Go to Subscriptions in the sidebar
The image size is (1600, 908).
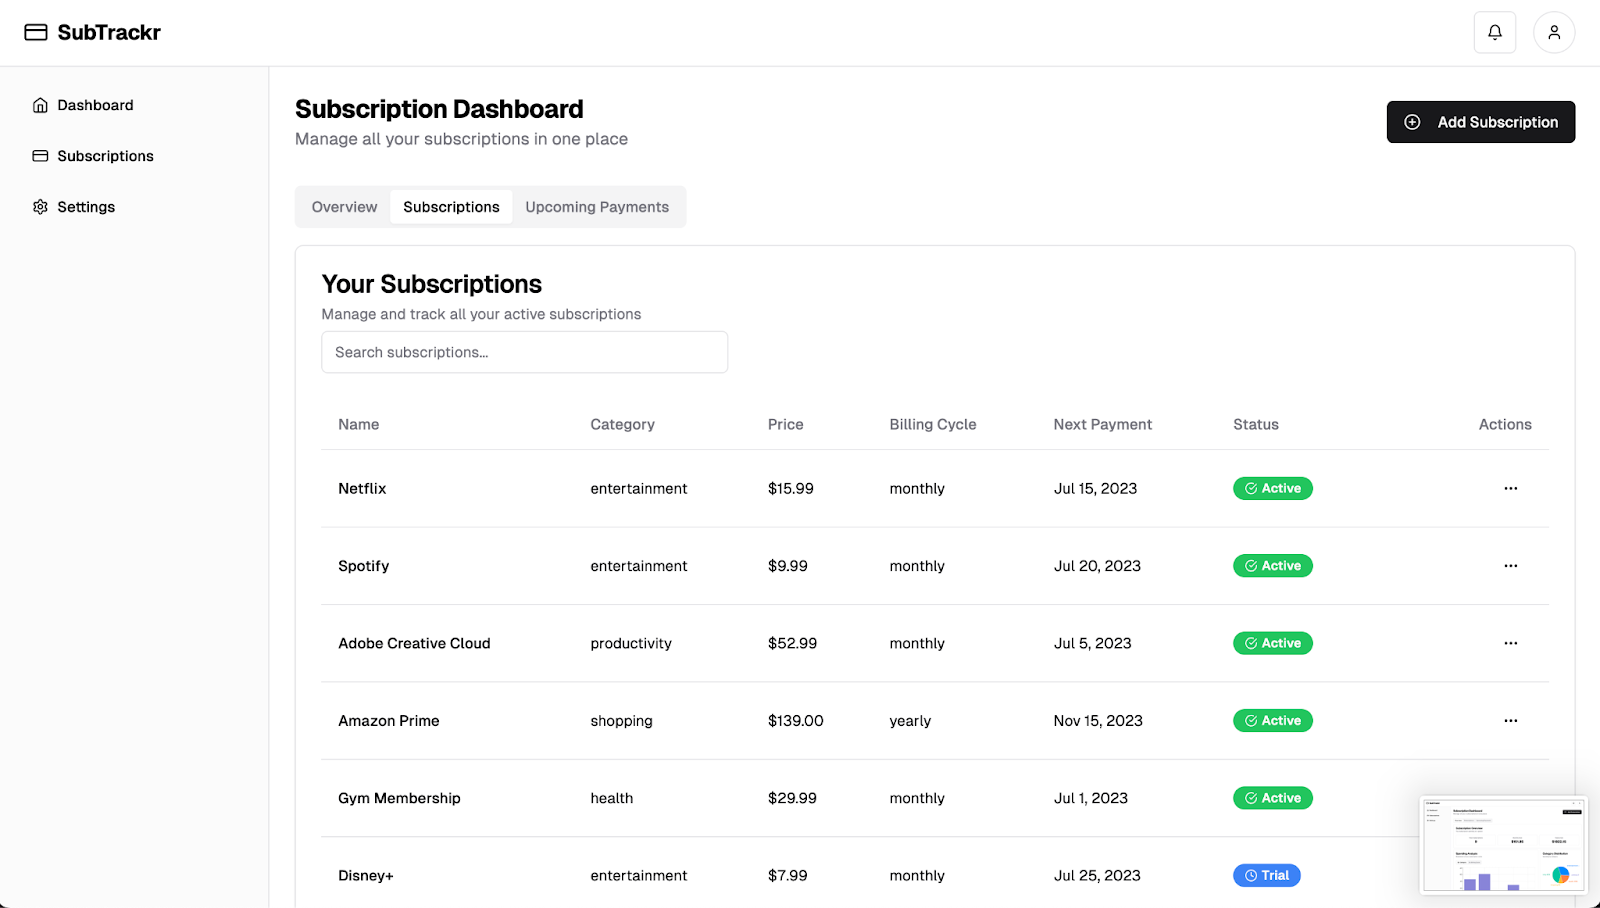pyautogui.click(x=105, y=156)
